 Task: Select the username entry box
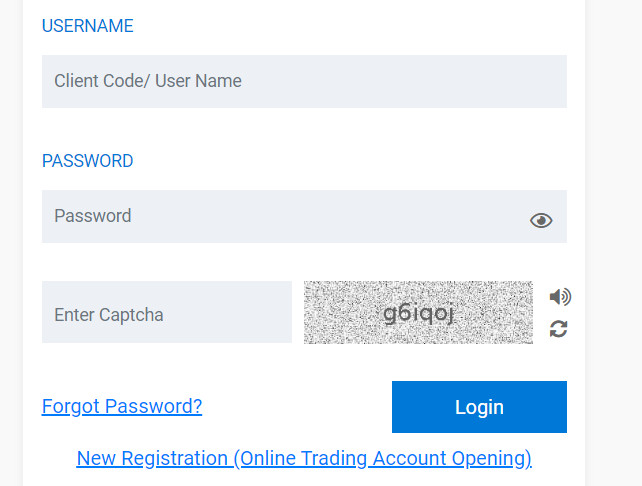304,81
